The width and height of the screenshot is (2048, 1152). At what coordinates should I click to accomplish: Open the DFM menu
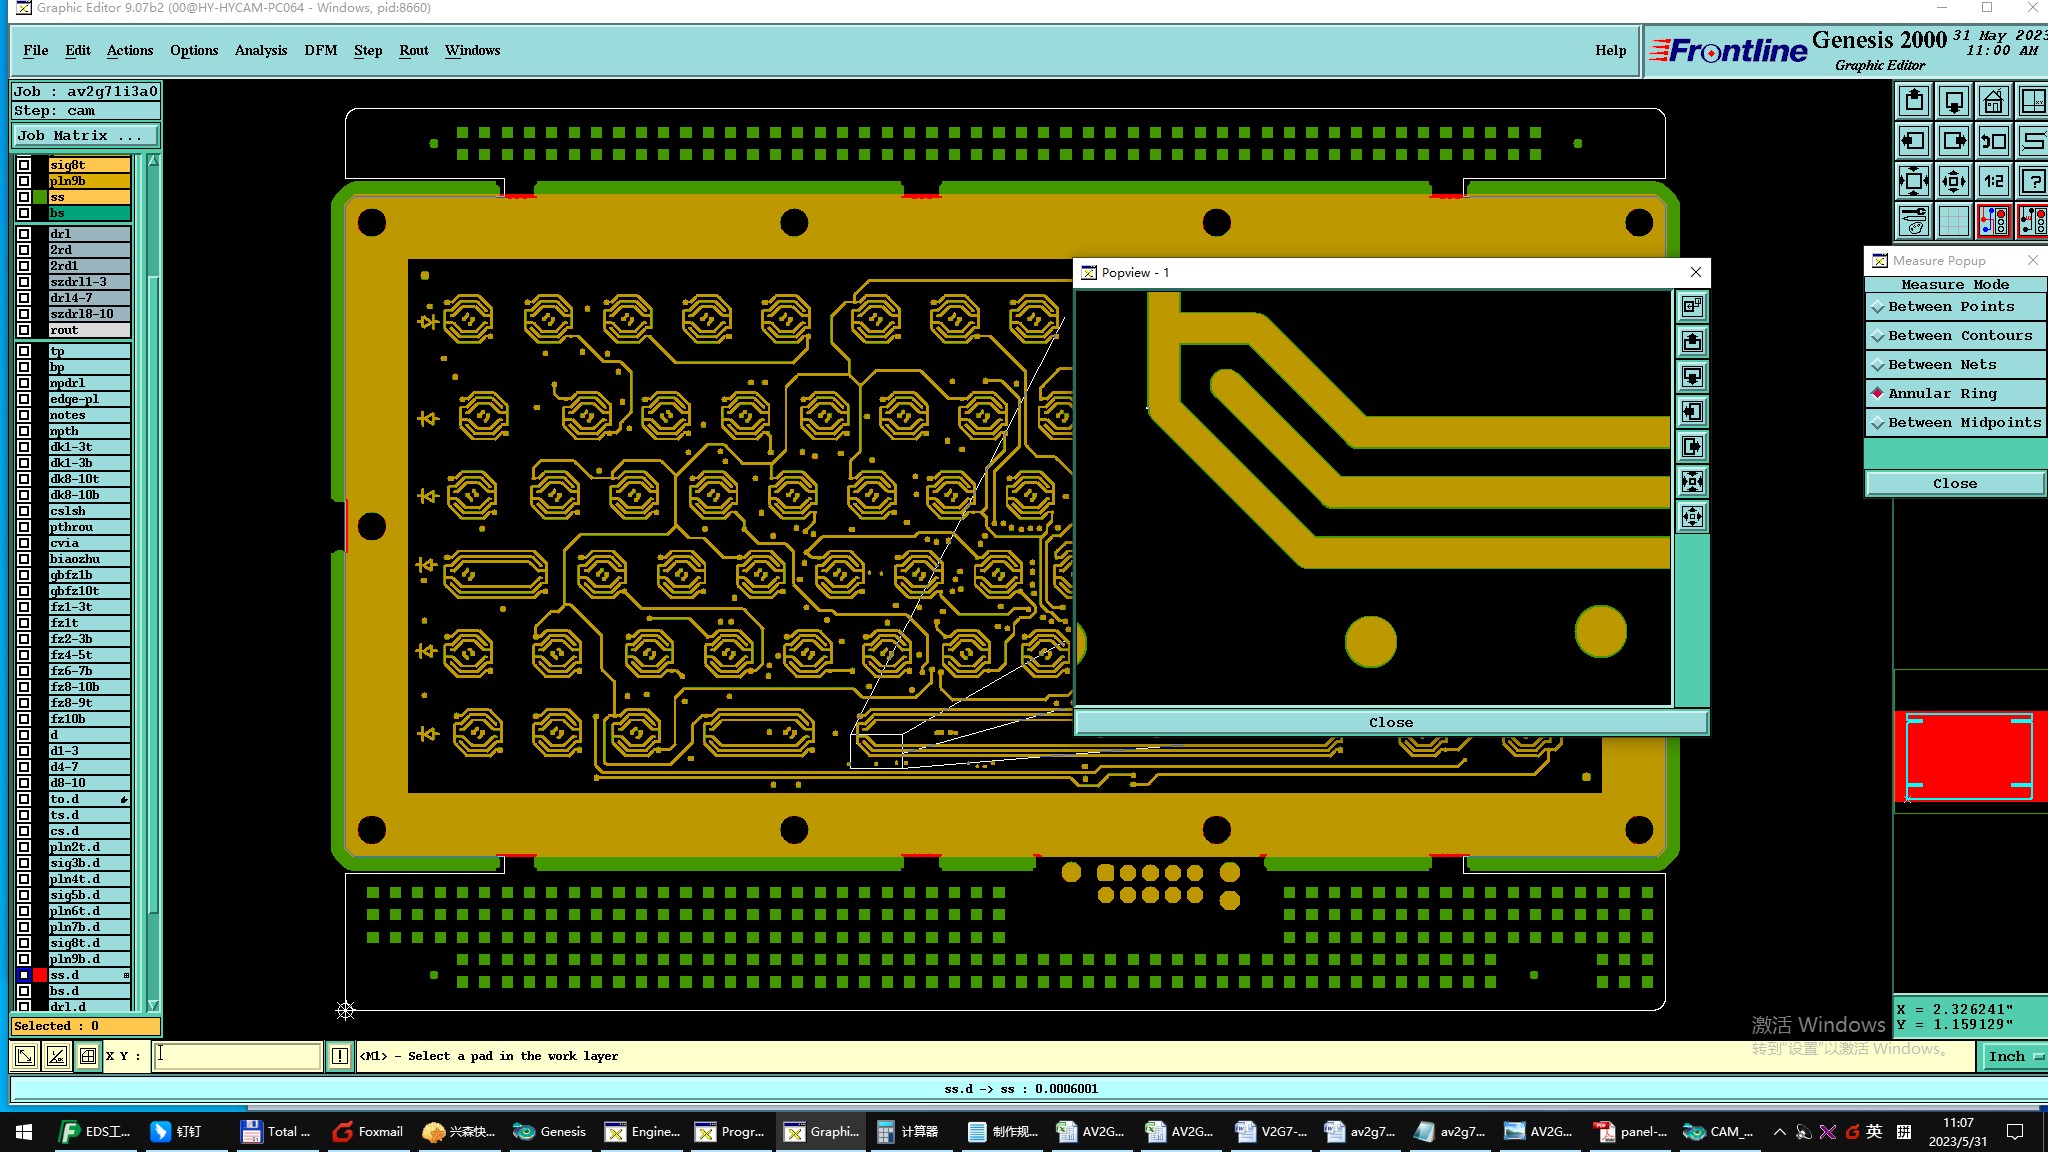point(321,50)
